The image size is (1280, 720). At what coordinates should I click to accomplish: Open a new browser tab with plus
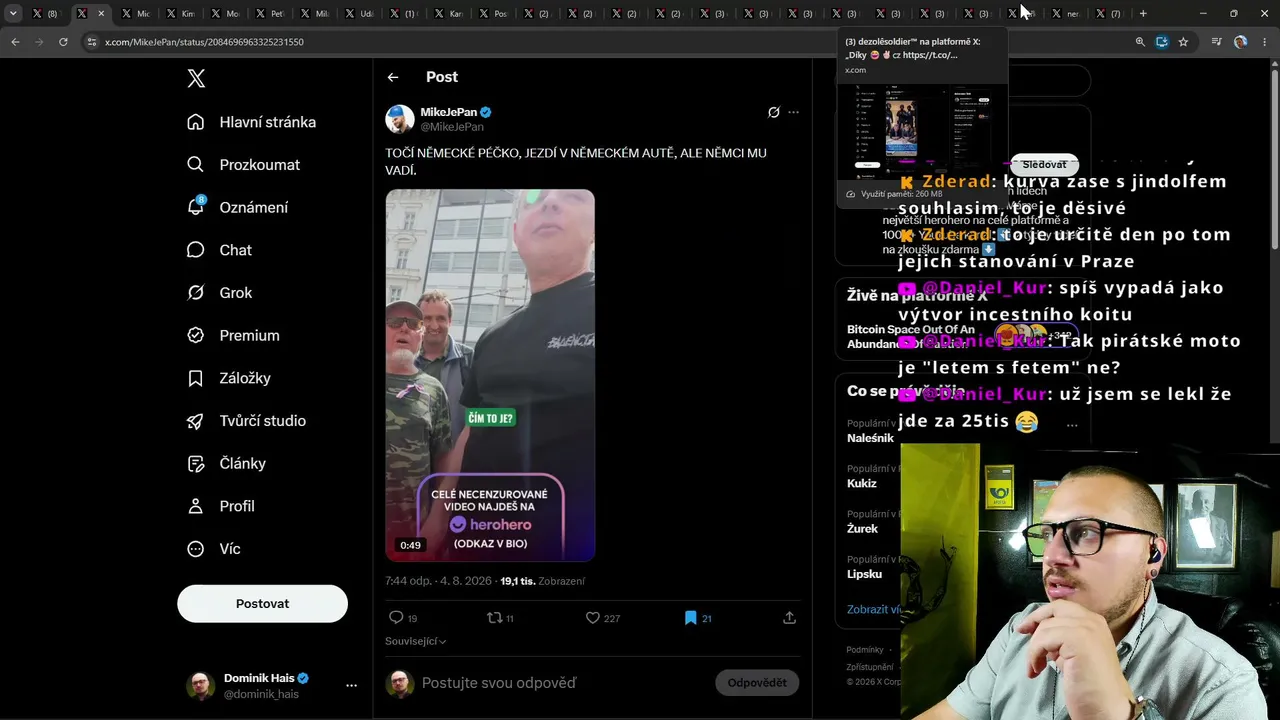click(1143, 14)
